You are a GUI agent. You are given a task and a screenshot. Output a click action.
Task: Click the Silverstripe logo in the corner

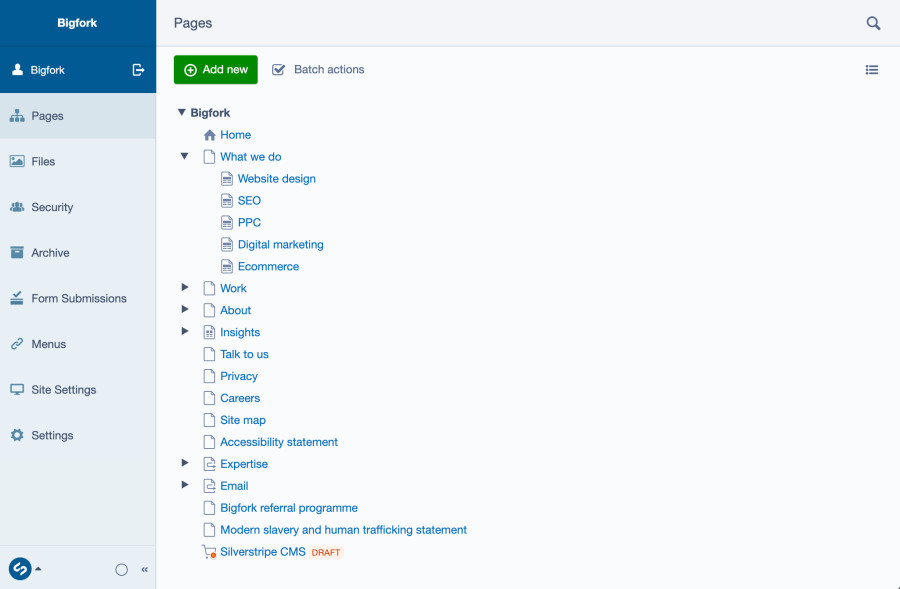point(19,568)
